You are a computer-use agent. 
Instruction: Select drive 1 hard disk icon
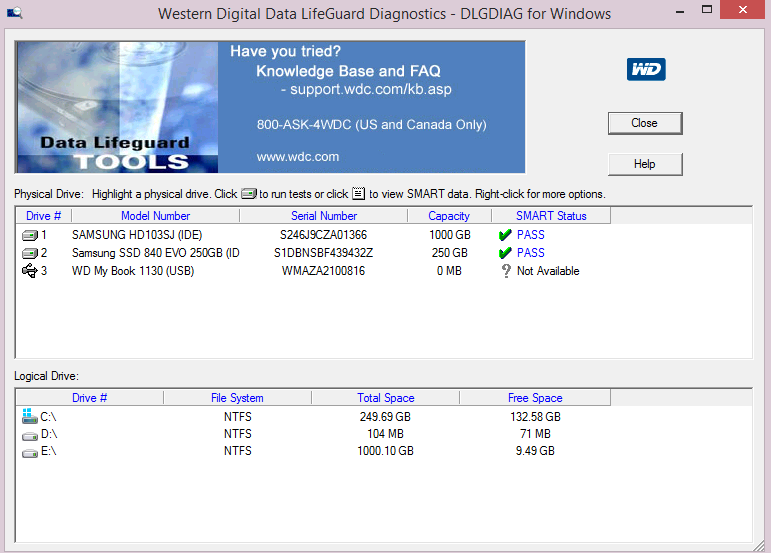(30, 235)
